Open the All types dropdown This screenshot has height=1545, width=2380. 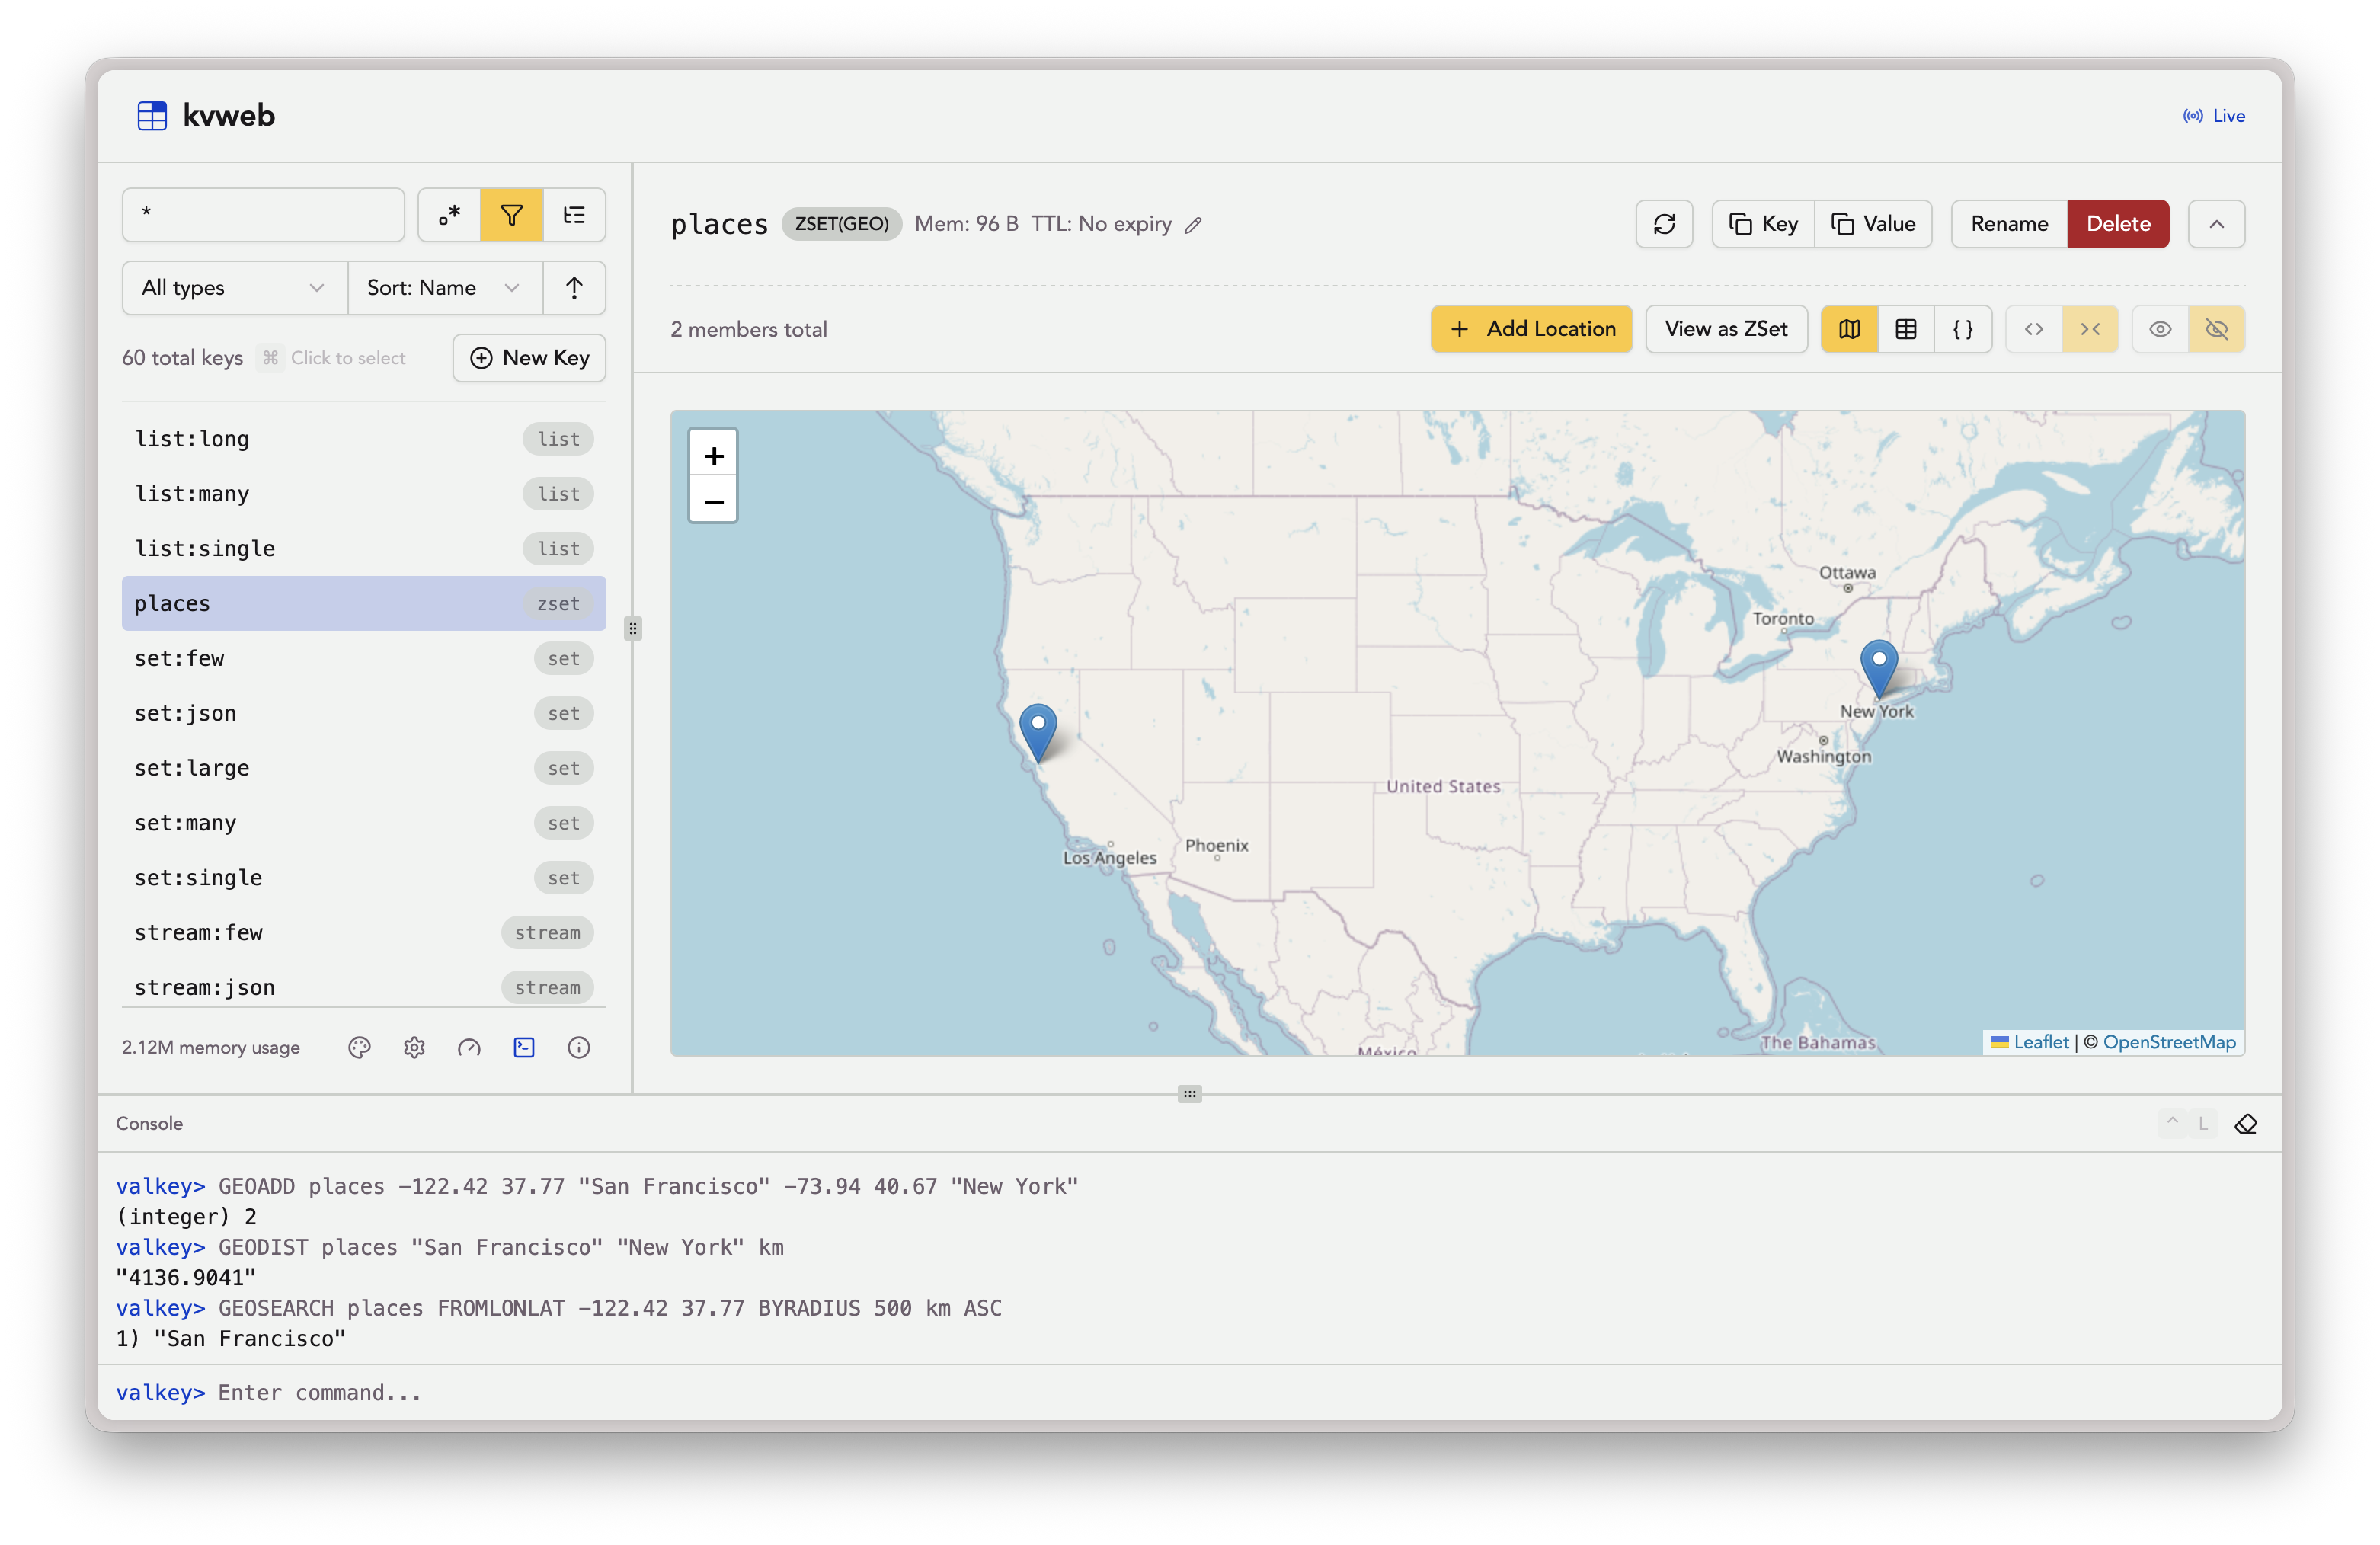pyautogui.click(x=234, y=288)
